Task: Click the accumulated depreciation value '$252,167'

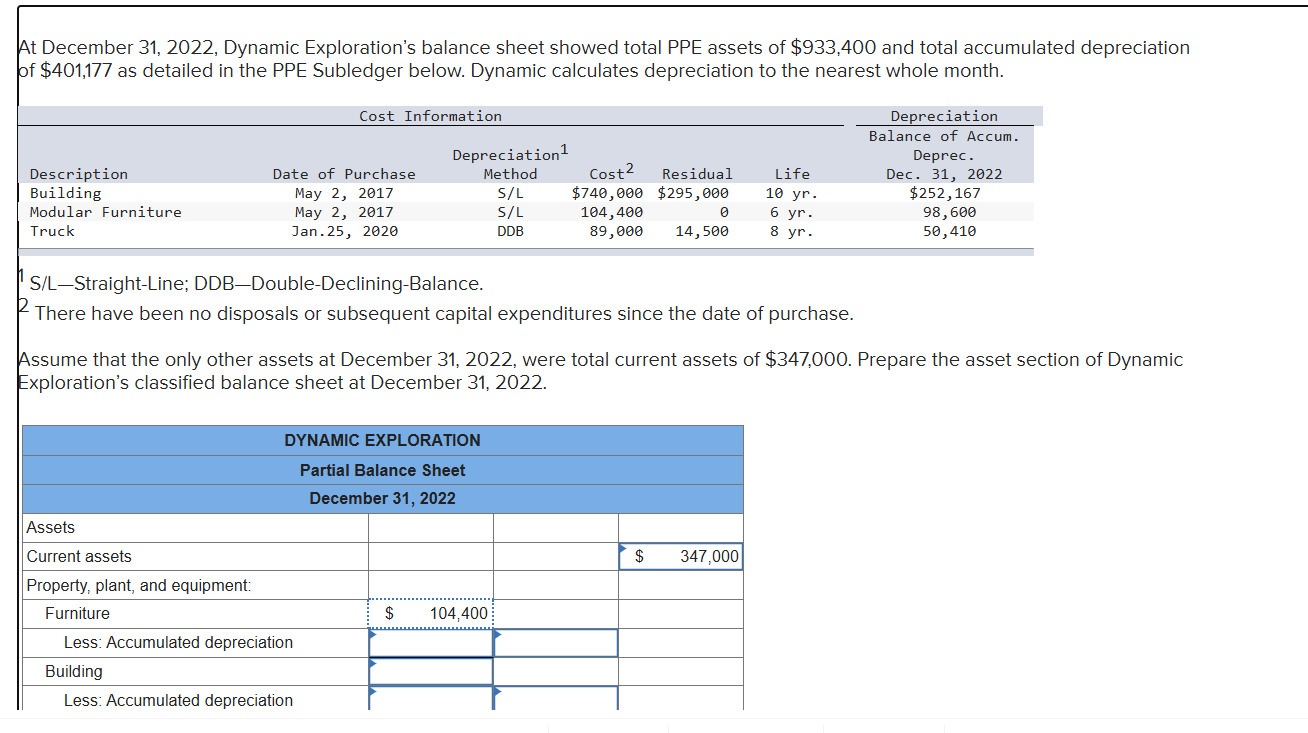Action: click(x=944, y=193)
